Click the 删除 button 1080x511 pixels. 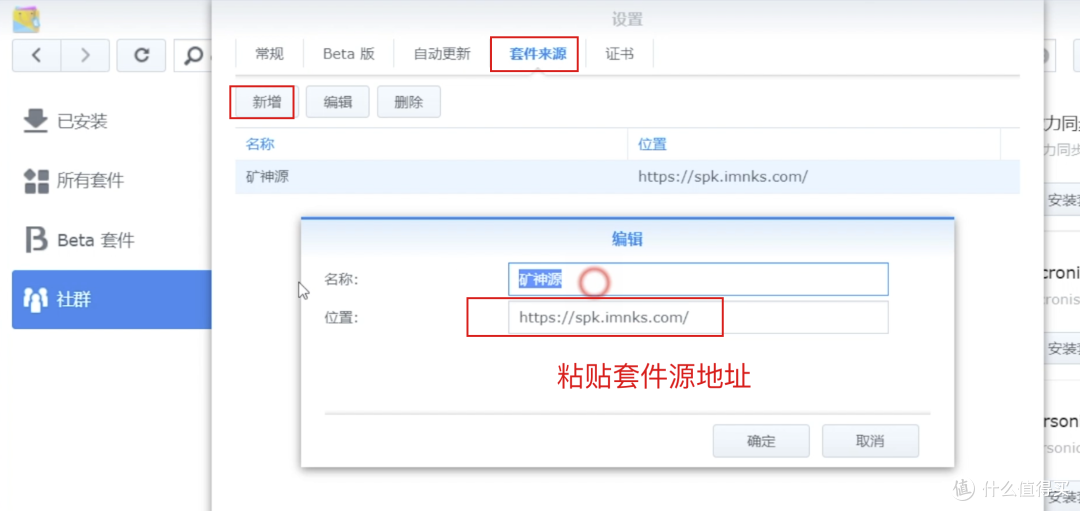408,102
